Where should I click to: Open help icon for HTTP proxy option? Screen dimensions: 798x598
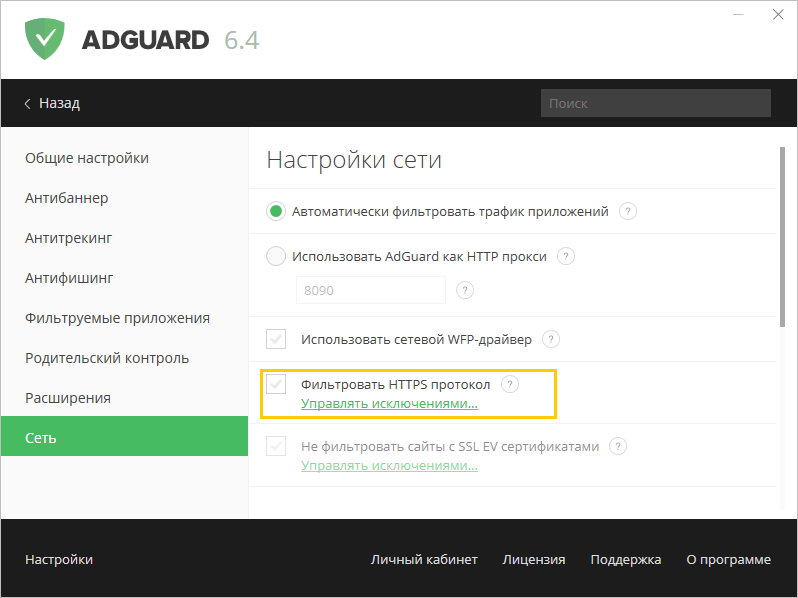click(566, 256)
